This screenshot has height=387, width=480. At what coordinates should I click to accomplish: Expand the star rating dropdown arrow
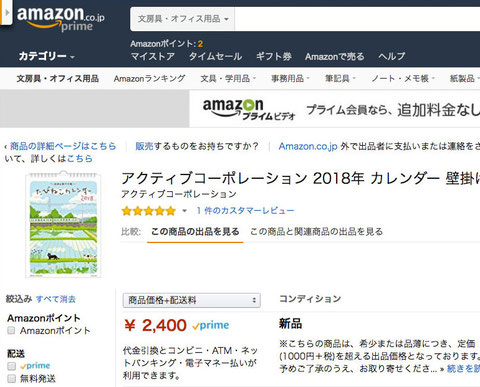click(x=184, y=211)
